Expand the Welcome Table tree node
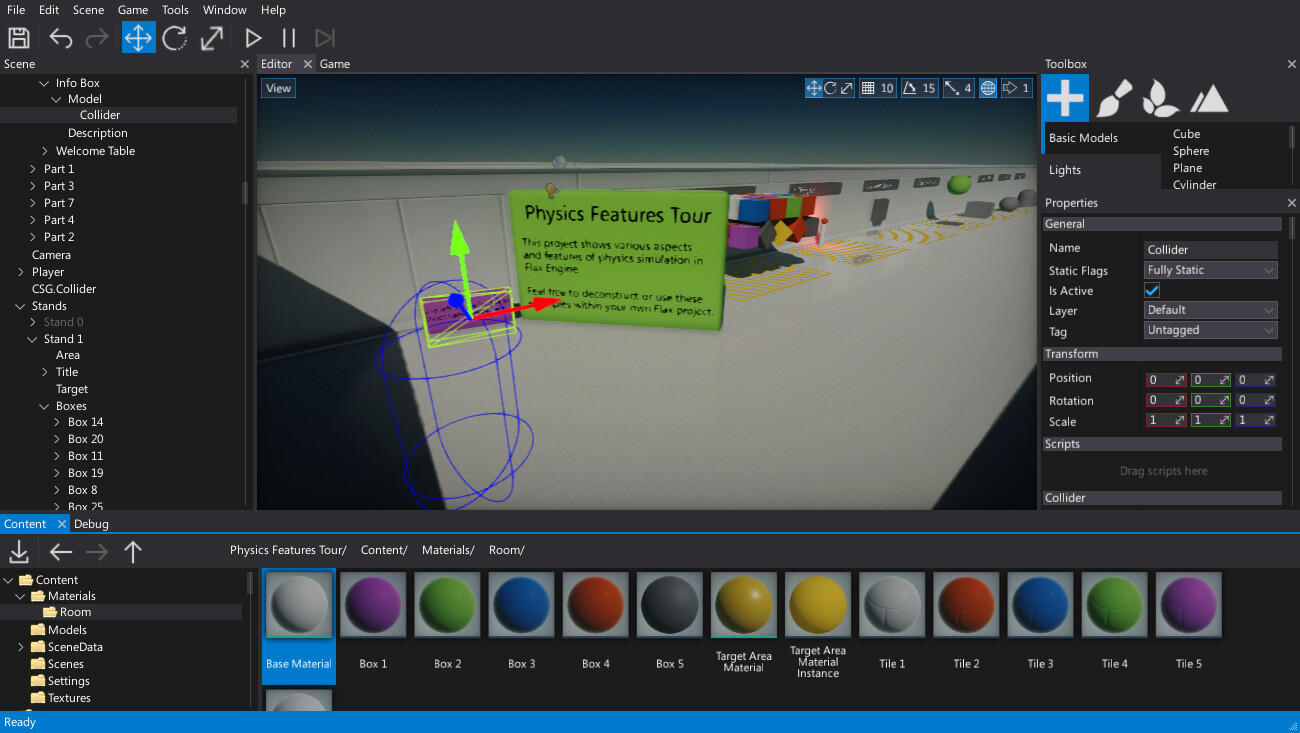 [45, 151]
